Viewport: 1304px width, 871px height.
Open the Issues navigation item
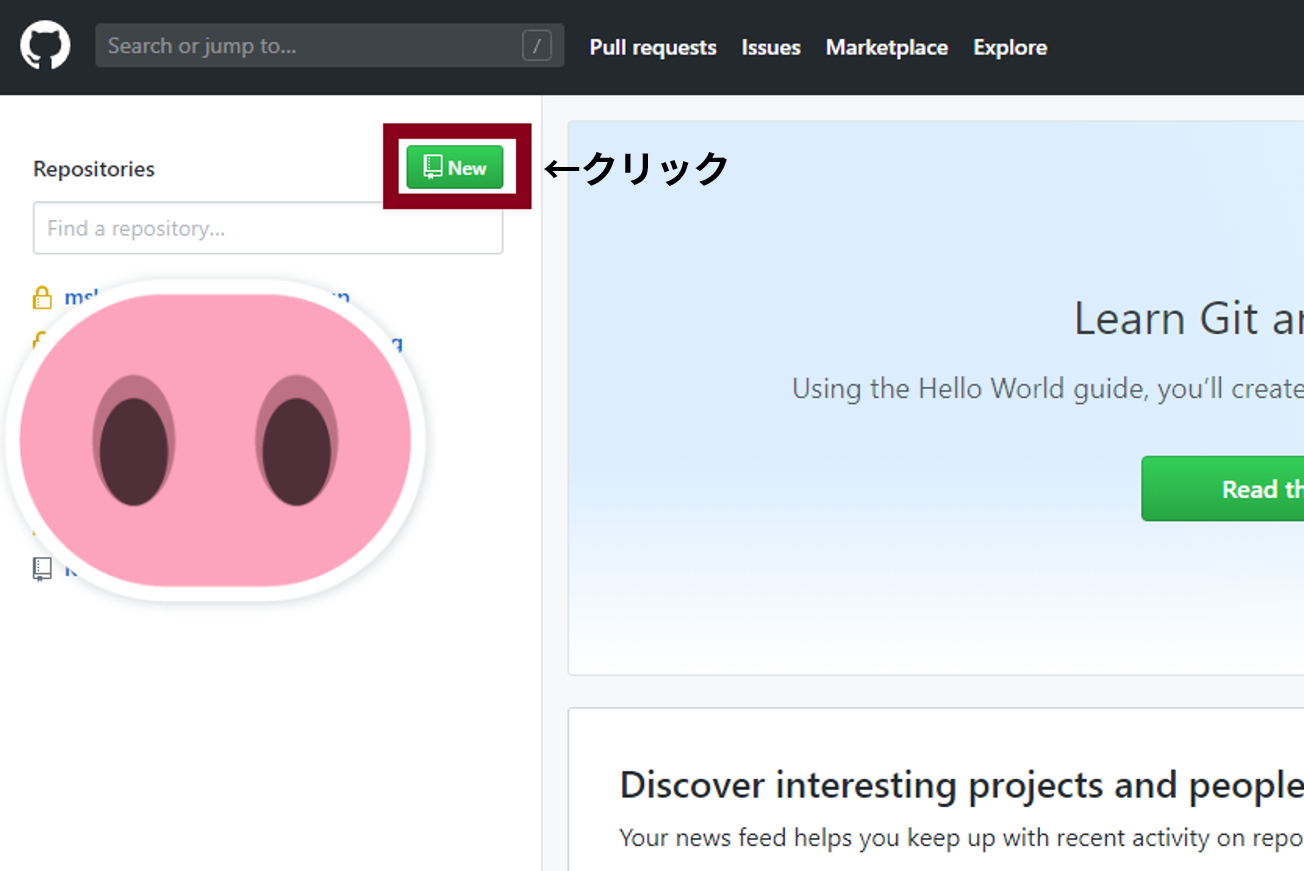pos(771,47)
